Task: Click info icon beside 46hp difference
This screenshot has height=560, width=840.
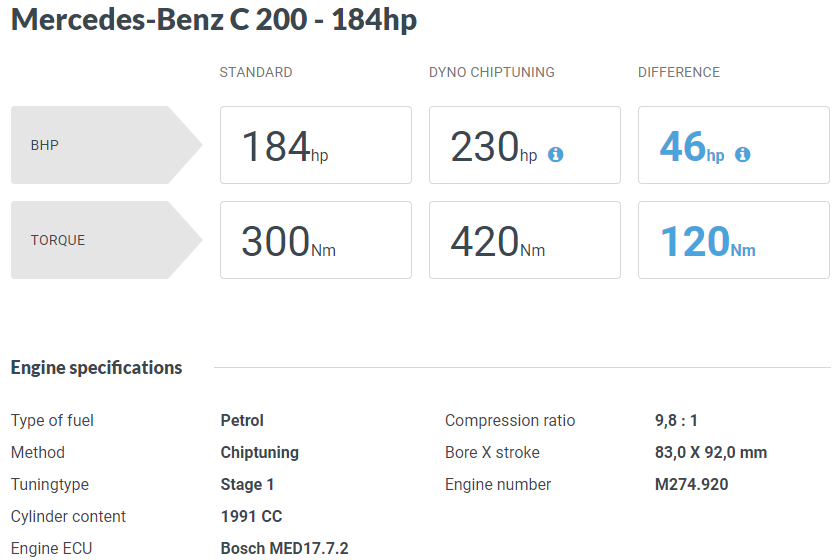Action: point(742,155)
